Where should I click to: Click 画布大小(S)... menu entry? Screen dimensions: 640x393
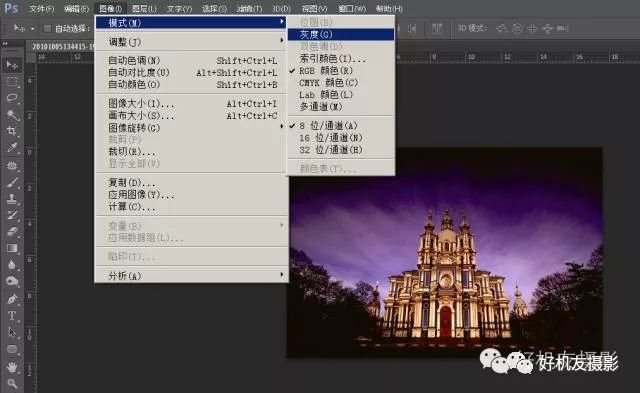point(191,116)
